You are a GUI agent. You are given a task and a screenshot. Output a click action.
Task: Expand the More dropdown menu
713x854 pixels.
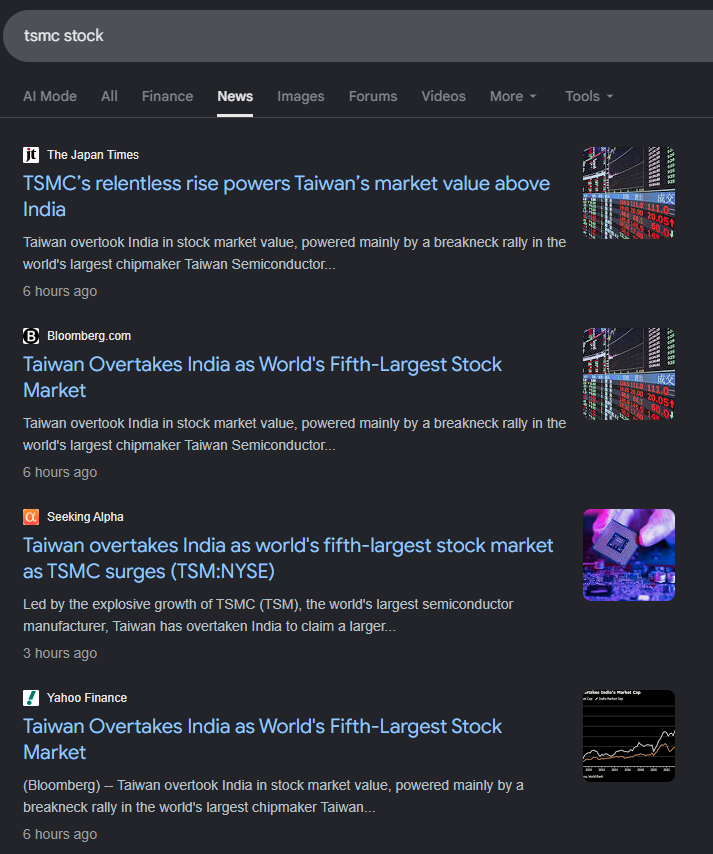coord(513,96)
